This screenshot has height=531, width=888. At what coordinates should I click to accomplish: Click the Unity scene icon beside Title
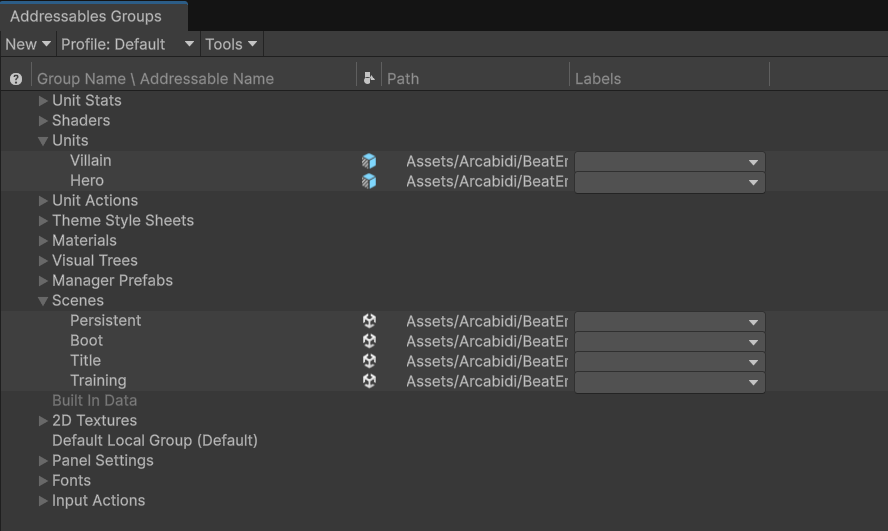369,361
